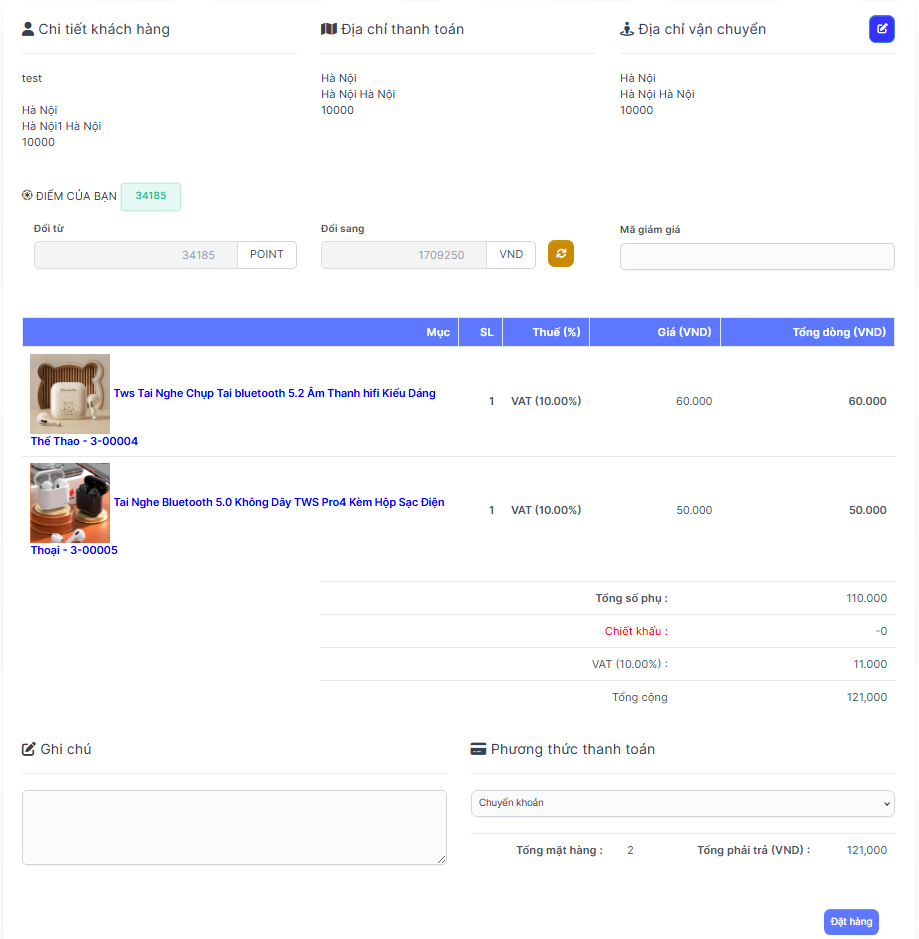This screenshot has width=919, height=939.
Task: Click the star icon next to ĐIỂM CỦA BẠN
Action: [27, 196]
